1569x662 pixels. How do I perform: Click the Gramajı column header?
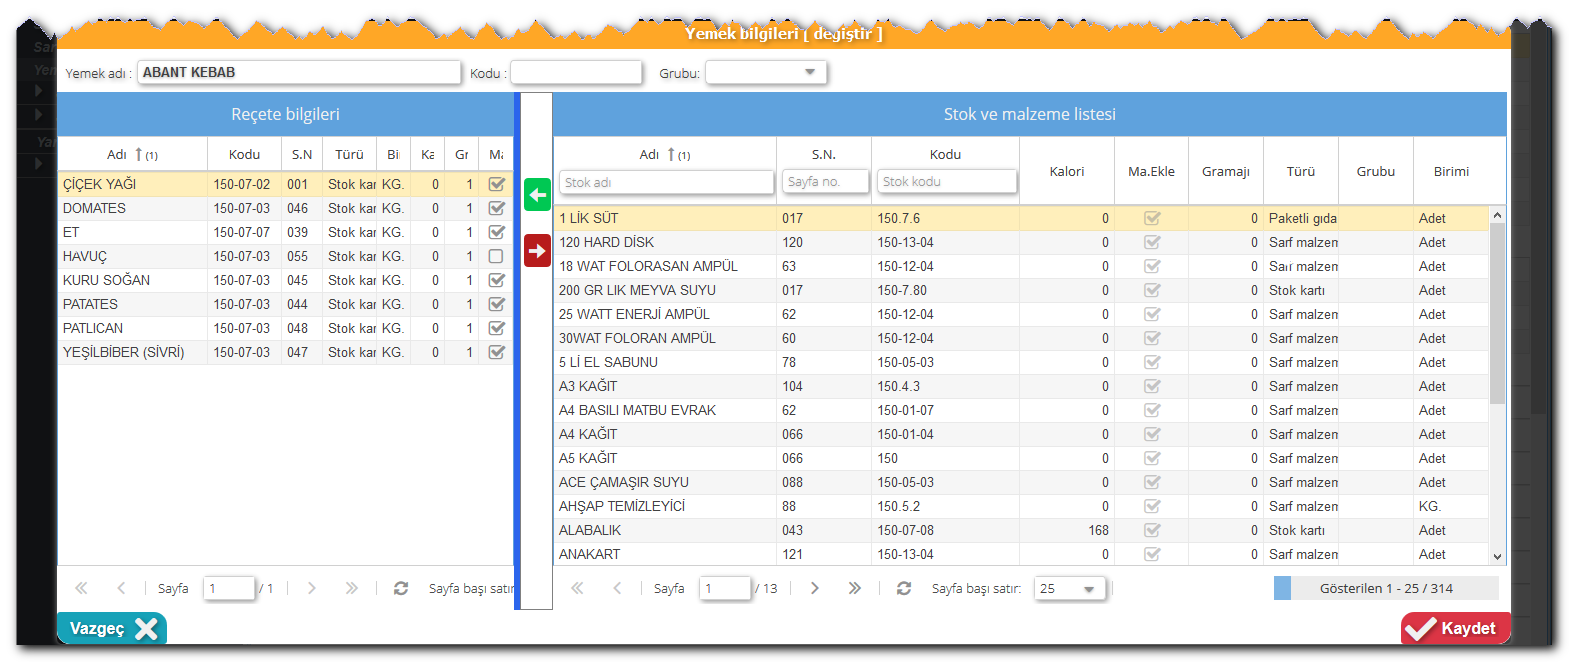tap(1226, 171)
